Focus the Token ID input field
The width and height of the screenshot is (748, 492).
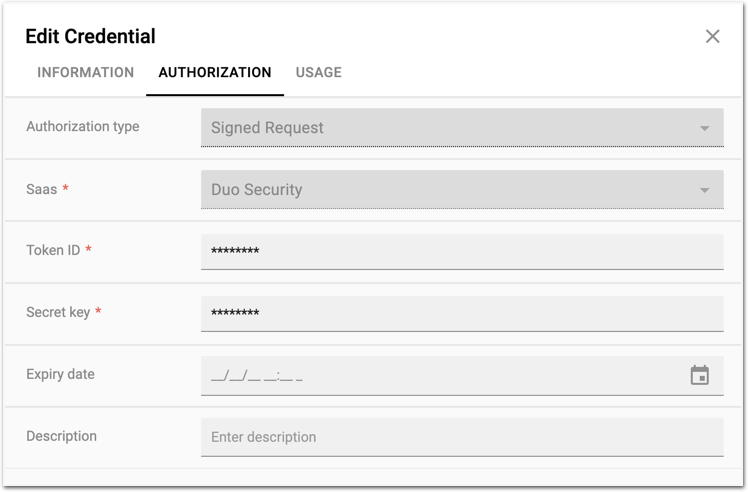click(x=461, y=252)
